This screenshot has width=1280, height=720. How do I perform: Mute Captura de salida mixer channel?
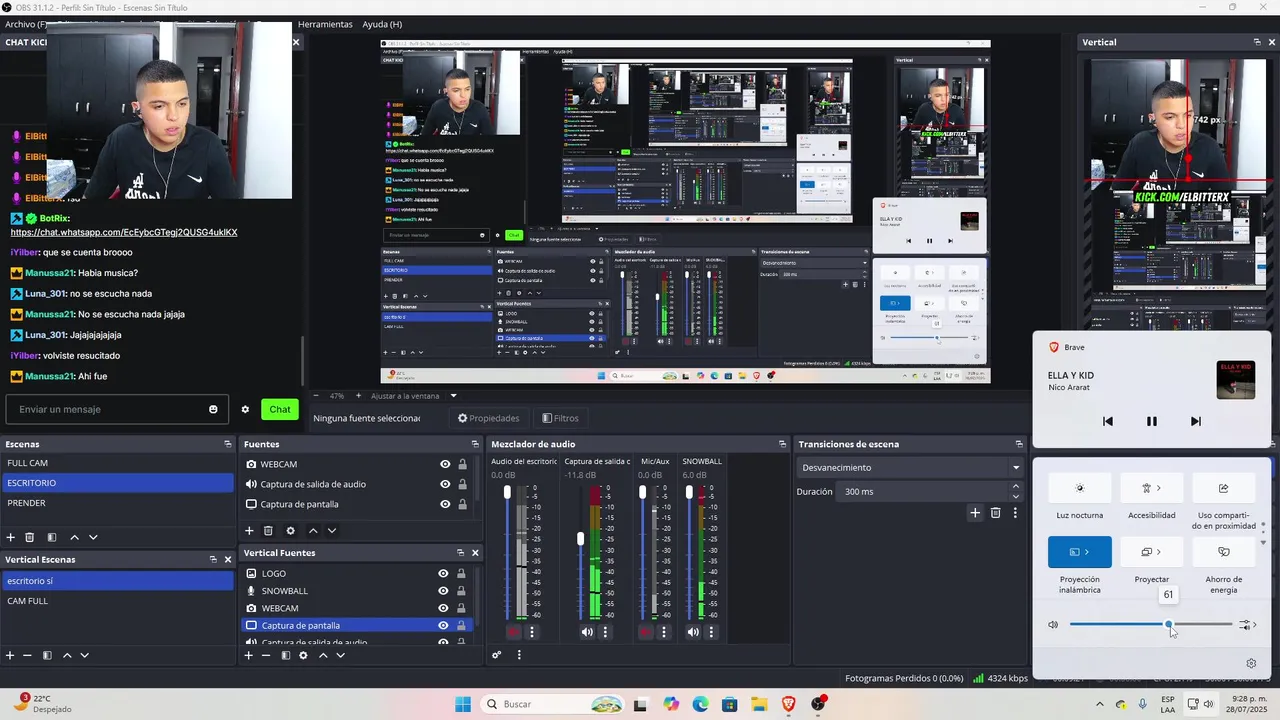(587, 632)
